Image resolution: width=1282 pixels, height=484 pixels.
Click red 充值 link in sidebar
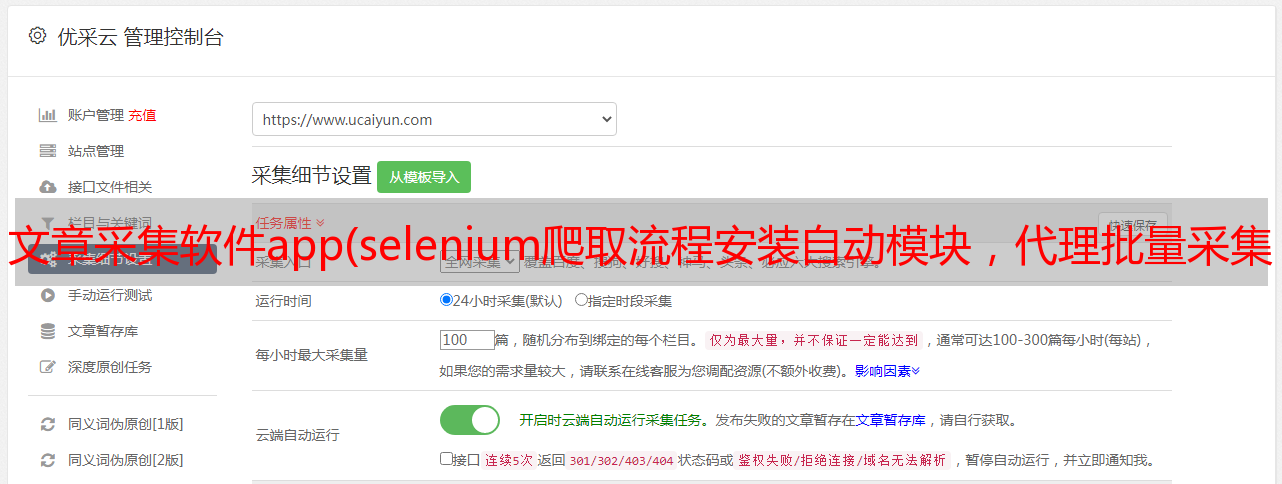[x=142, y=115]
